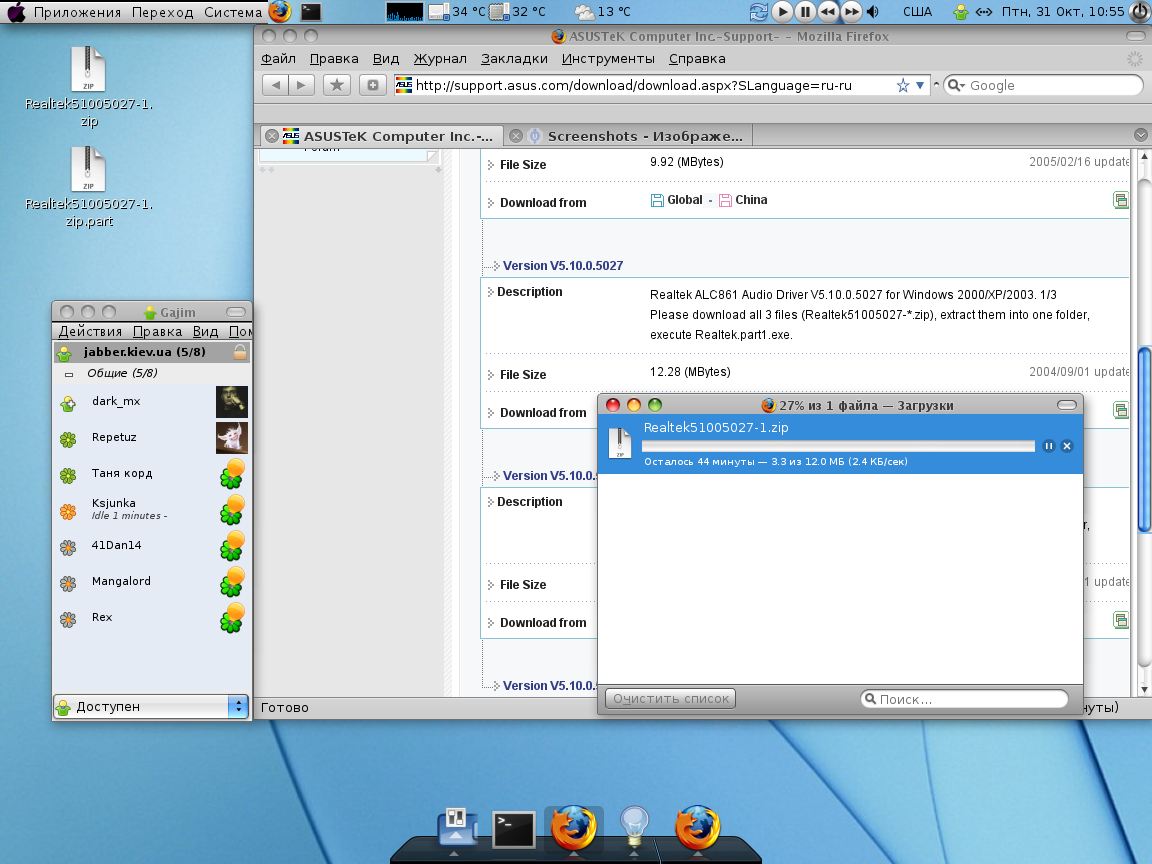Click the power button in panel corner
1152x864 pixels.
coord(1141,12)
